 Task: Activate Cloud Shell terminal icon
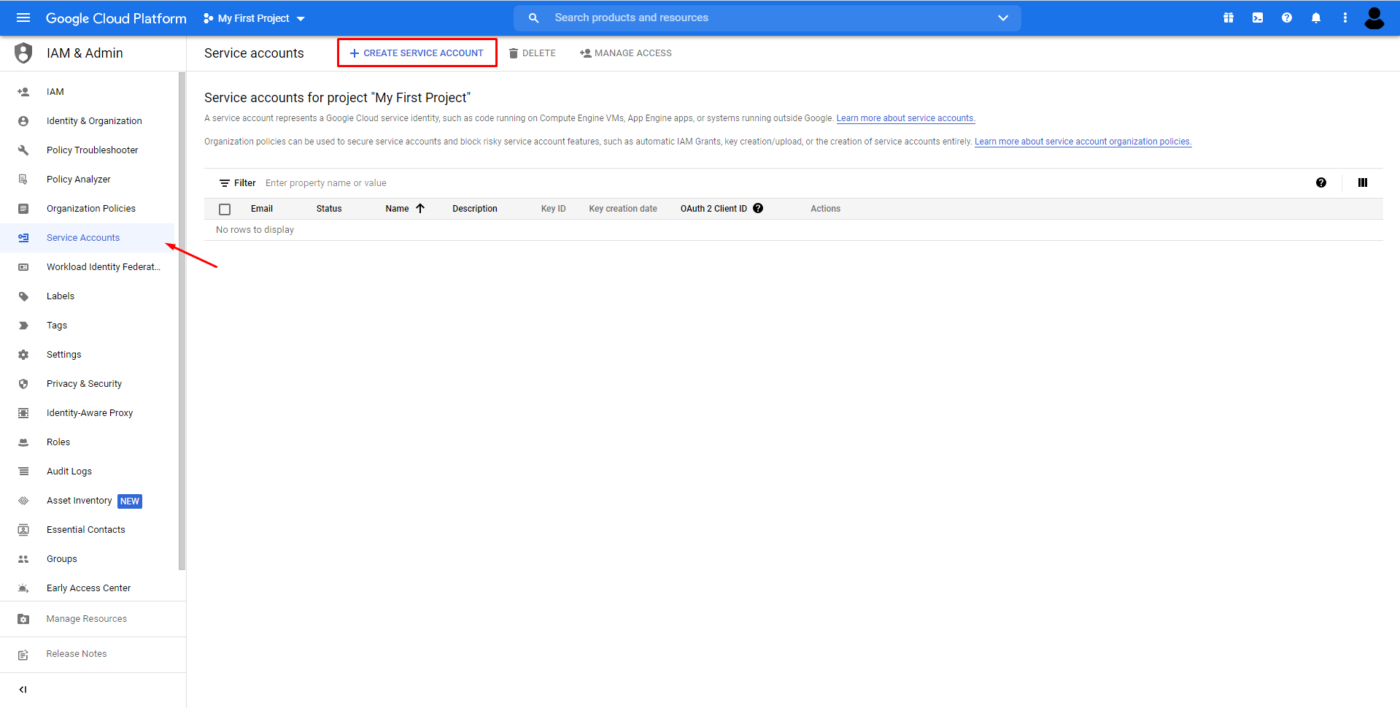point(1258,18)
